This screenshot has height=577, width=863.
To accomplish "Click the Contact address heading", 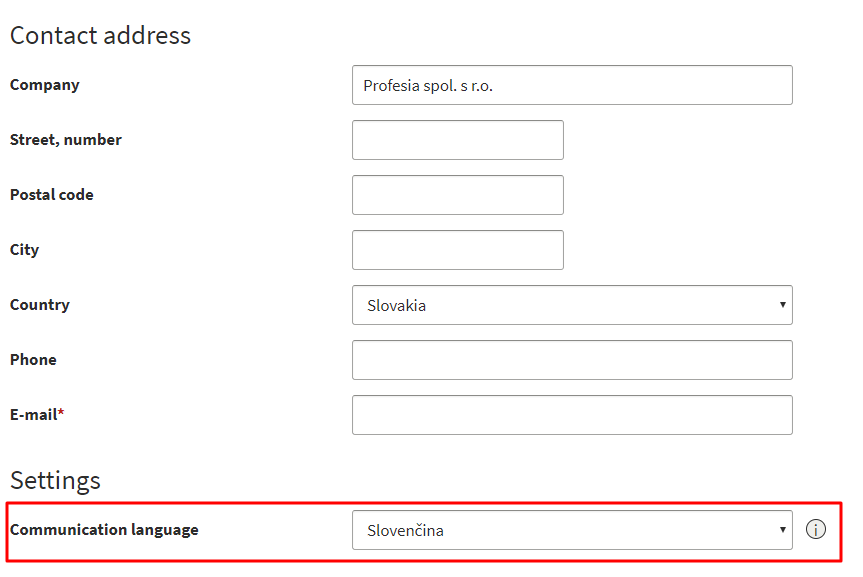I will tap(100, 36).
